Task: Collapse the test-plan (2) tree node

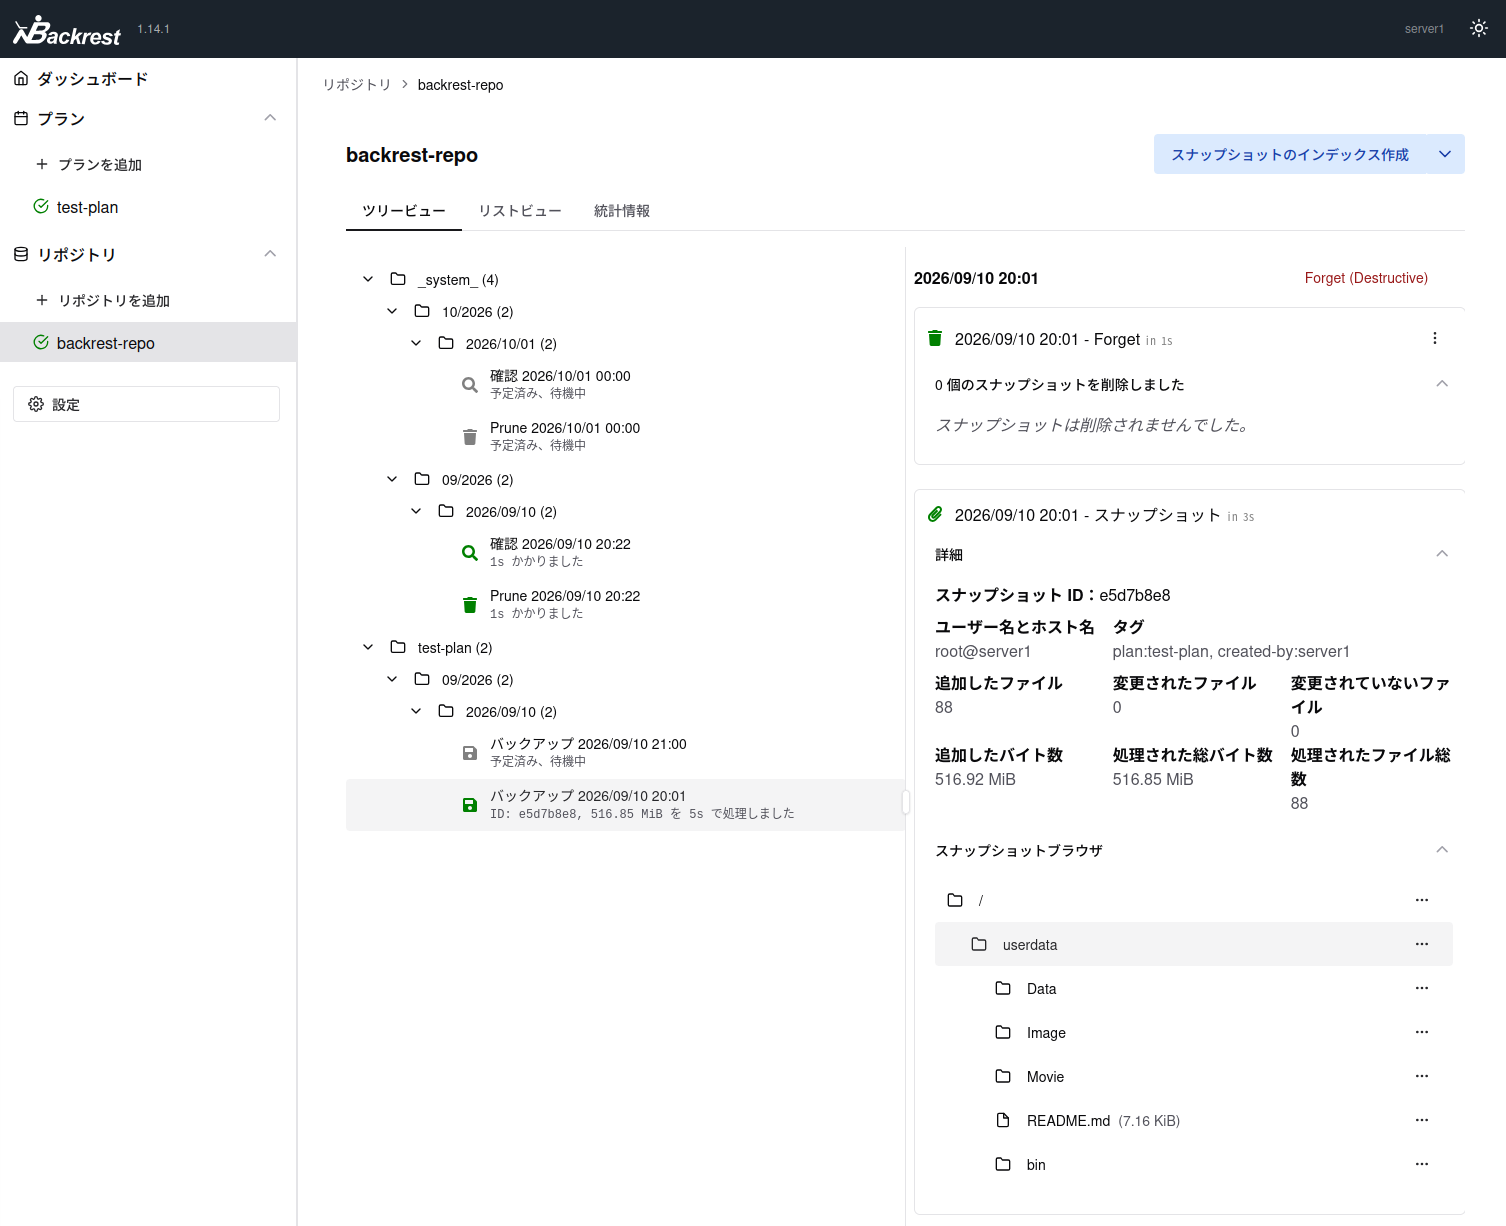Action: (368, 647)
